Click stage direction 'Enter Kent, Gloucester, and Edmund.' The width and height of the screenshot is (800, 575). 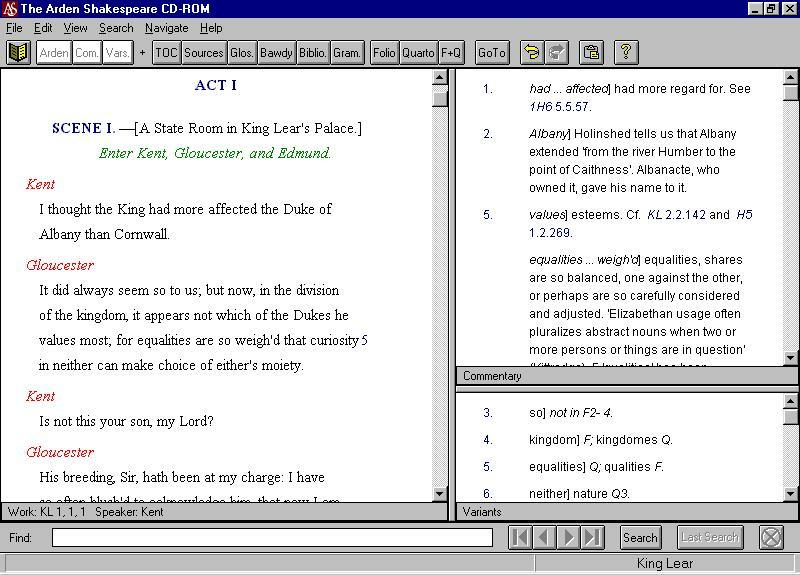[215, 153]
